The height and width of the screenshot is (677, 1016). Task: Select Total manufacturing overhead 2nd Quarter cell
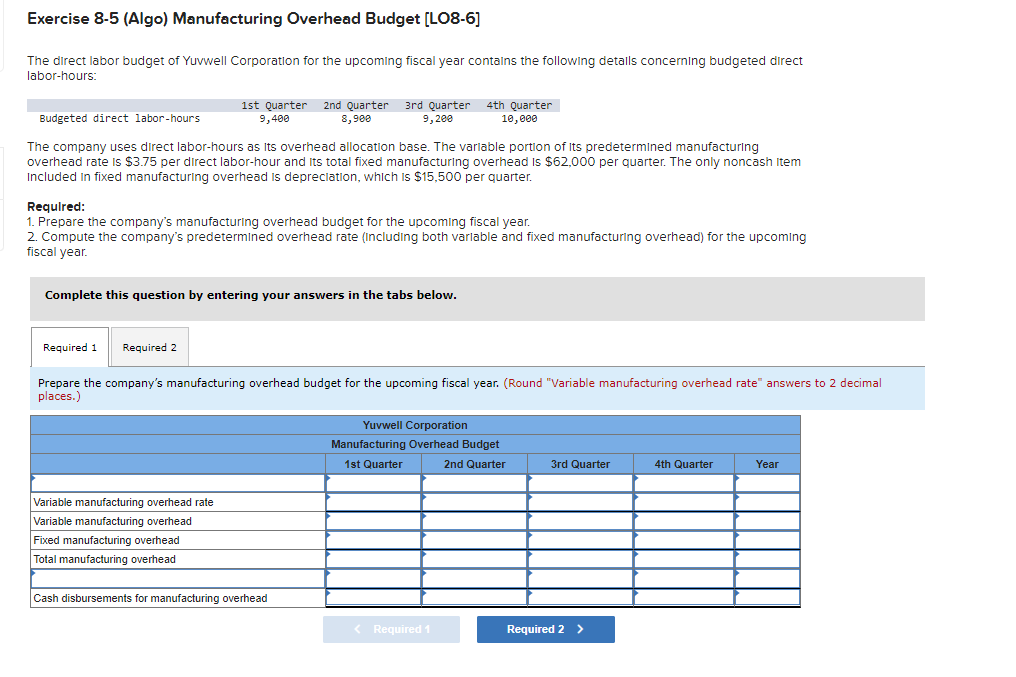coord(474,559)
